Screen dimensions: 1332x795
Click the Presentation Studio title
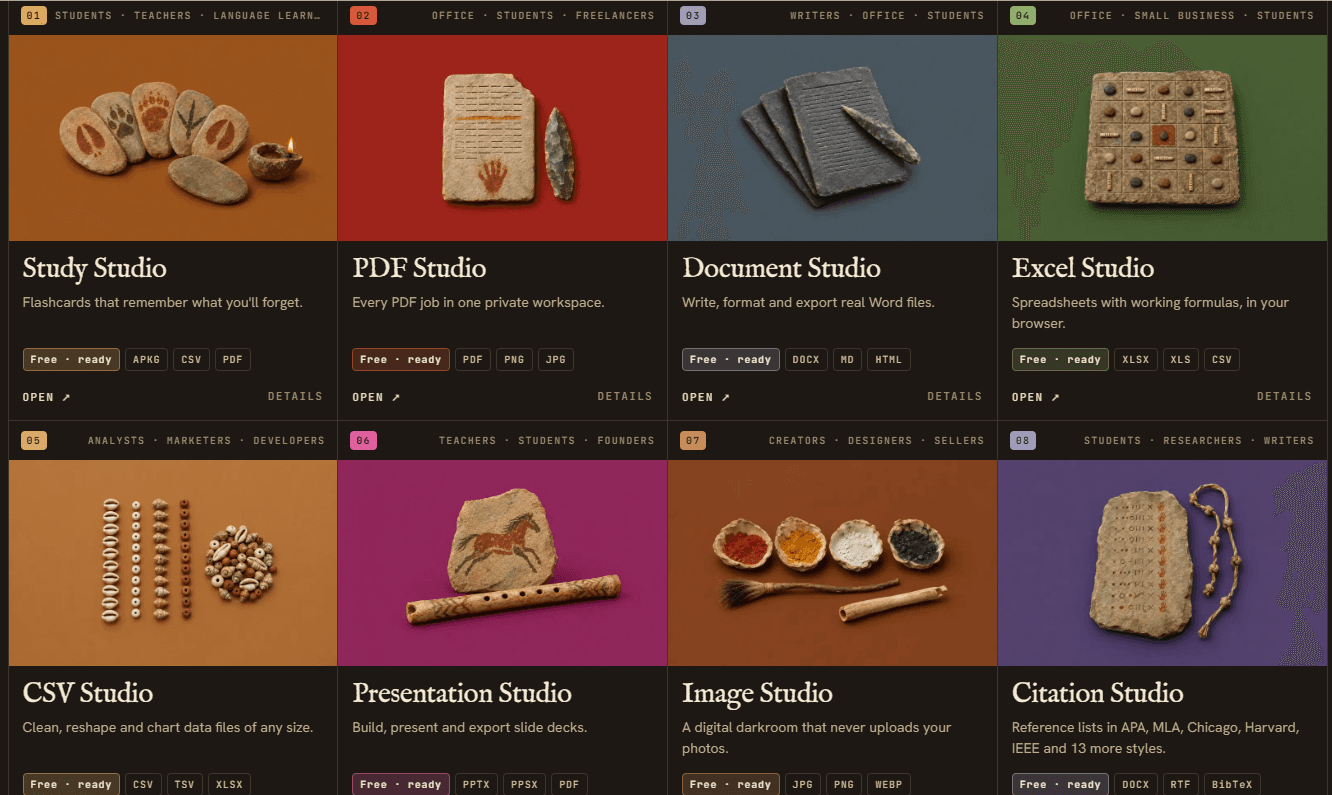coord(462,693)
